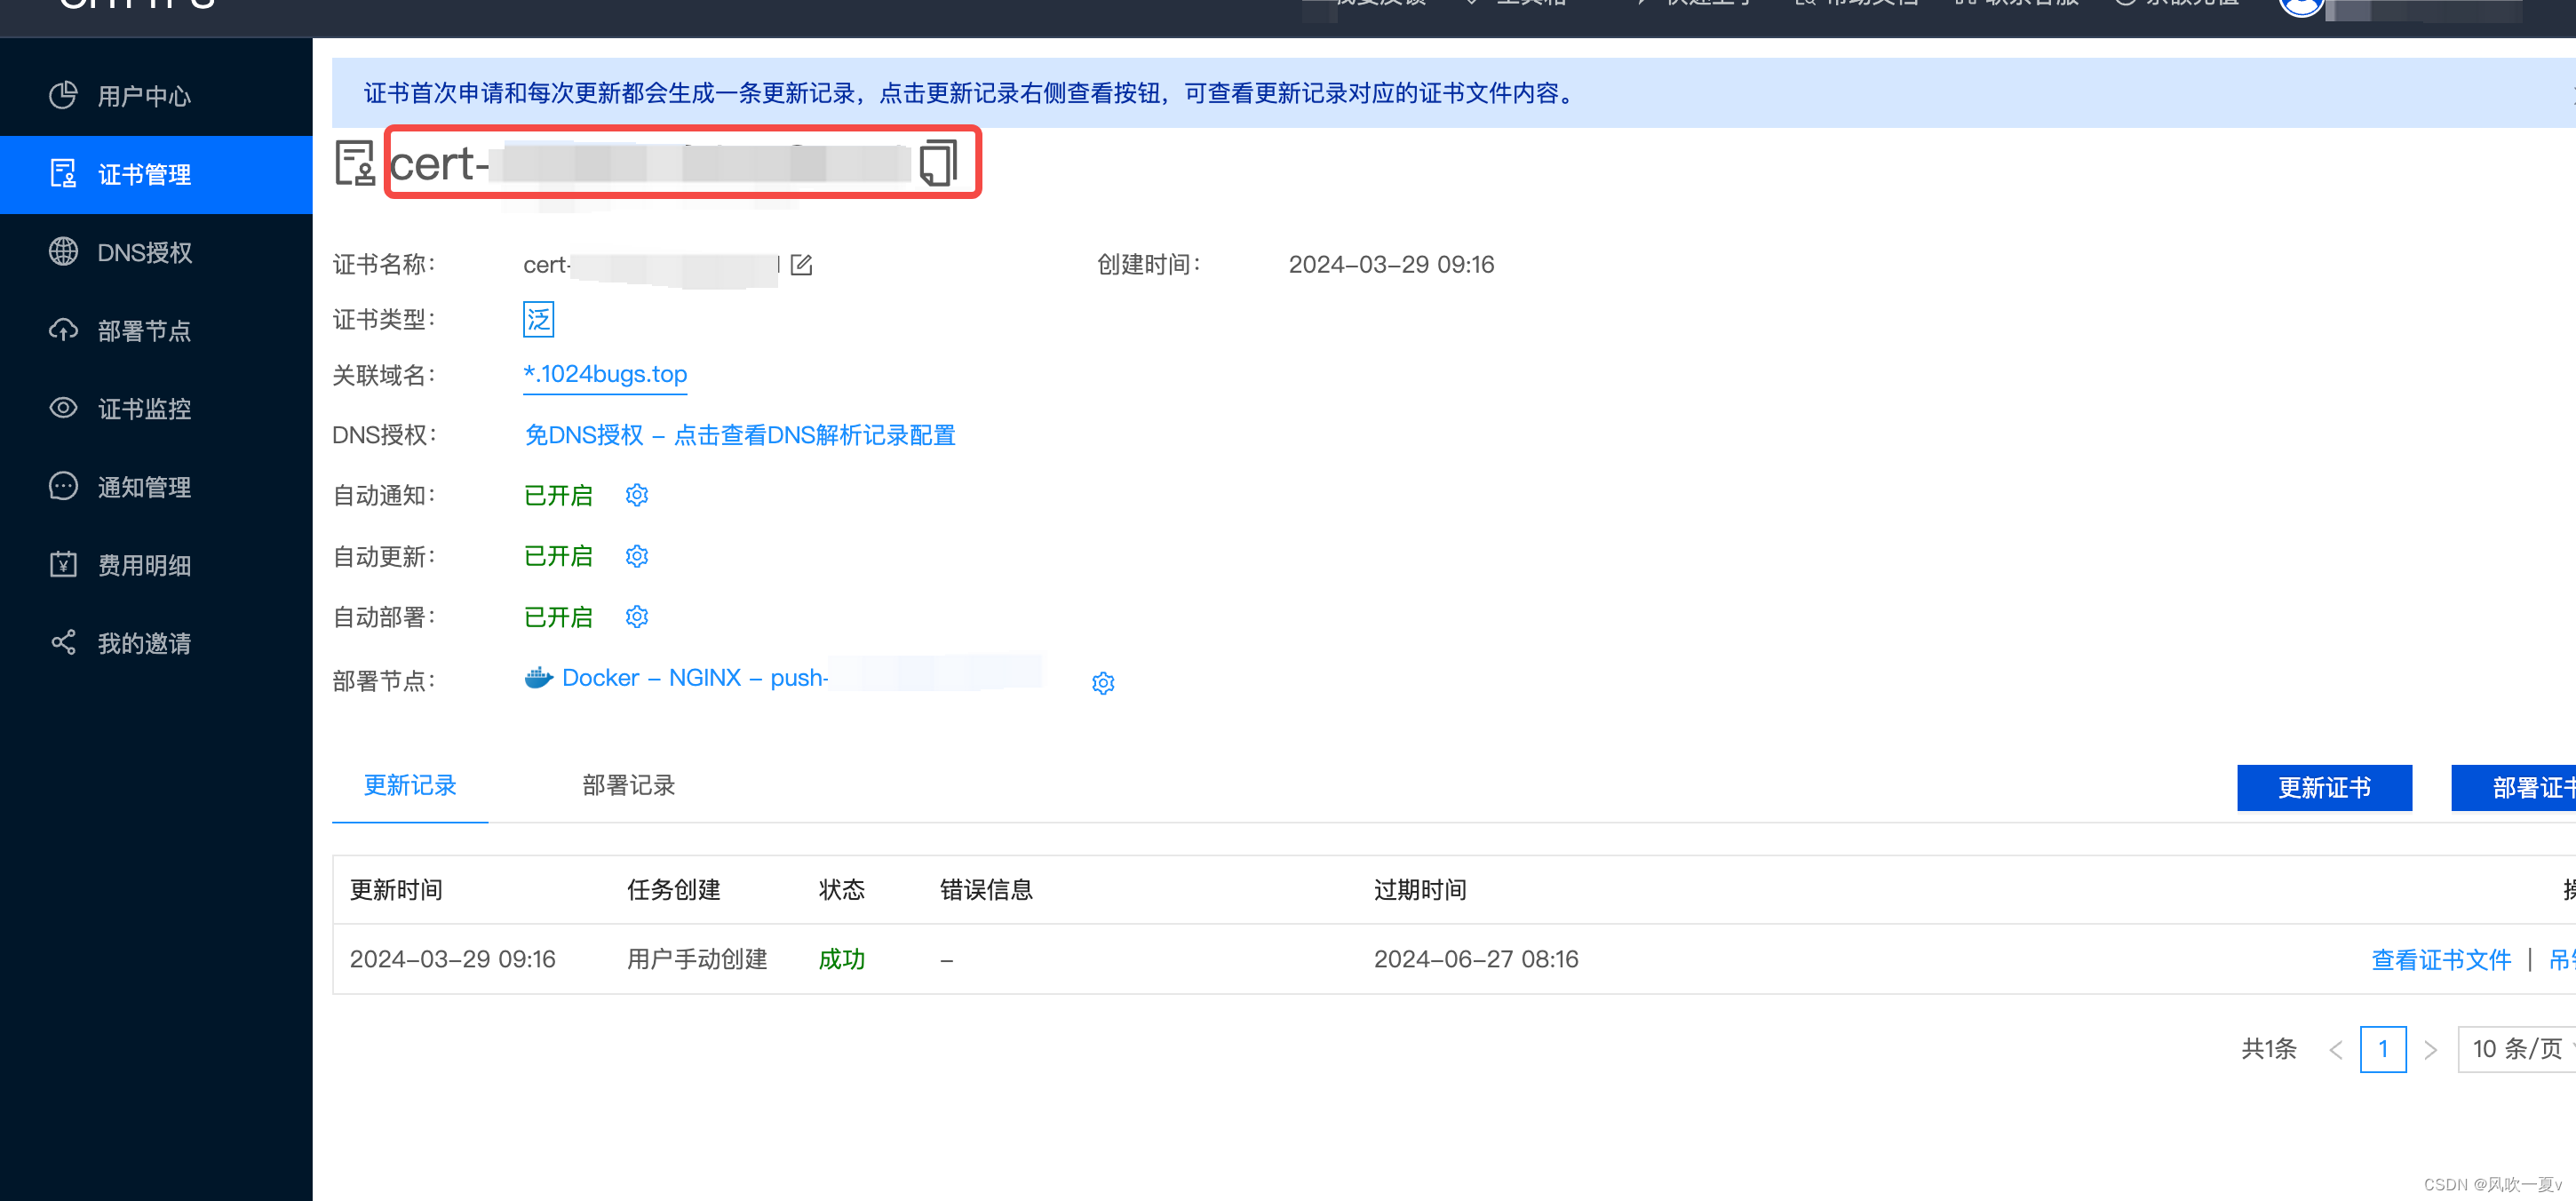Viewport: 2576px width, 1201px height.
Task: Open the 自动通知 settings gear
Action: pos(637,495)
